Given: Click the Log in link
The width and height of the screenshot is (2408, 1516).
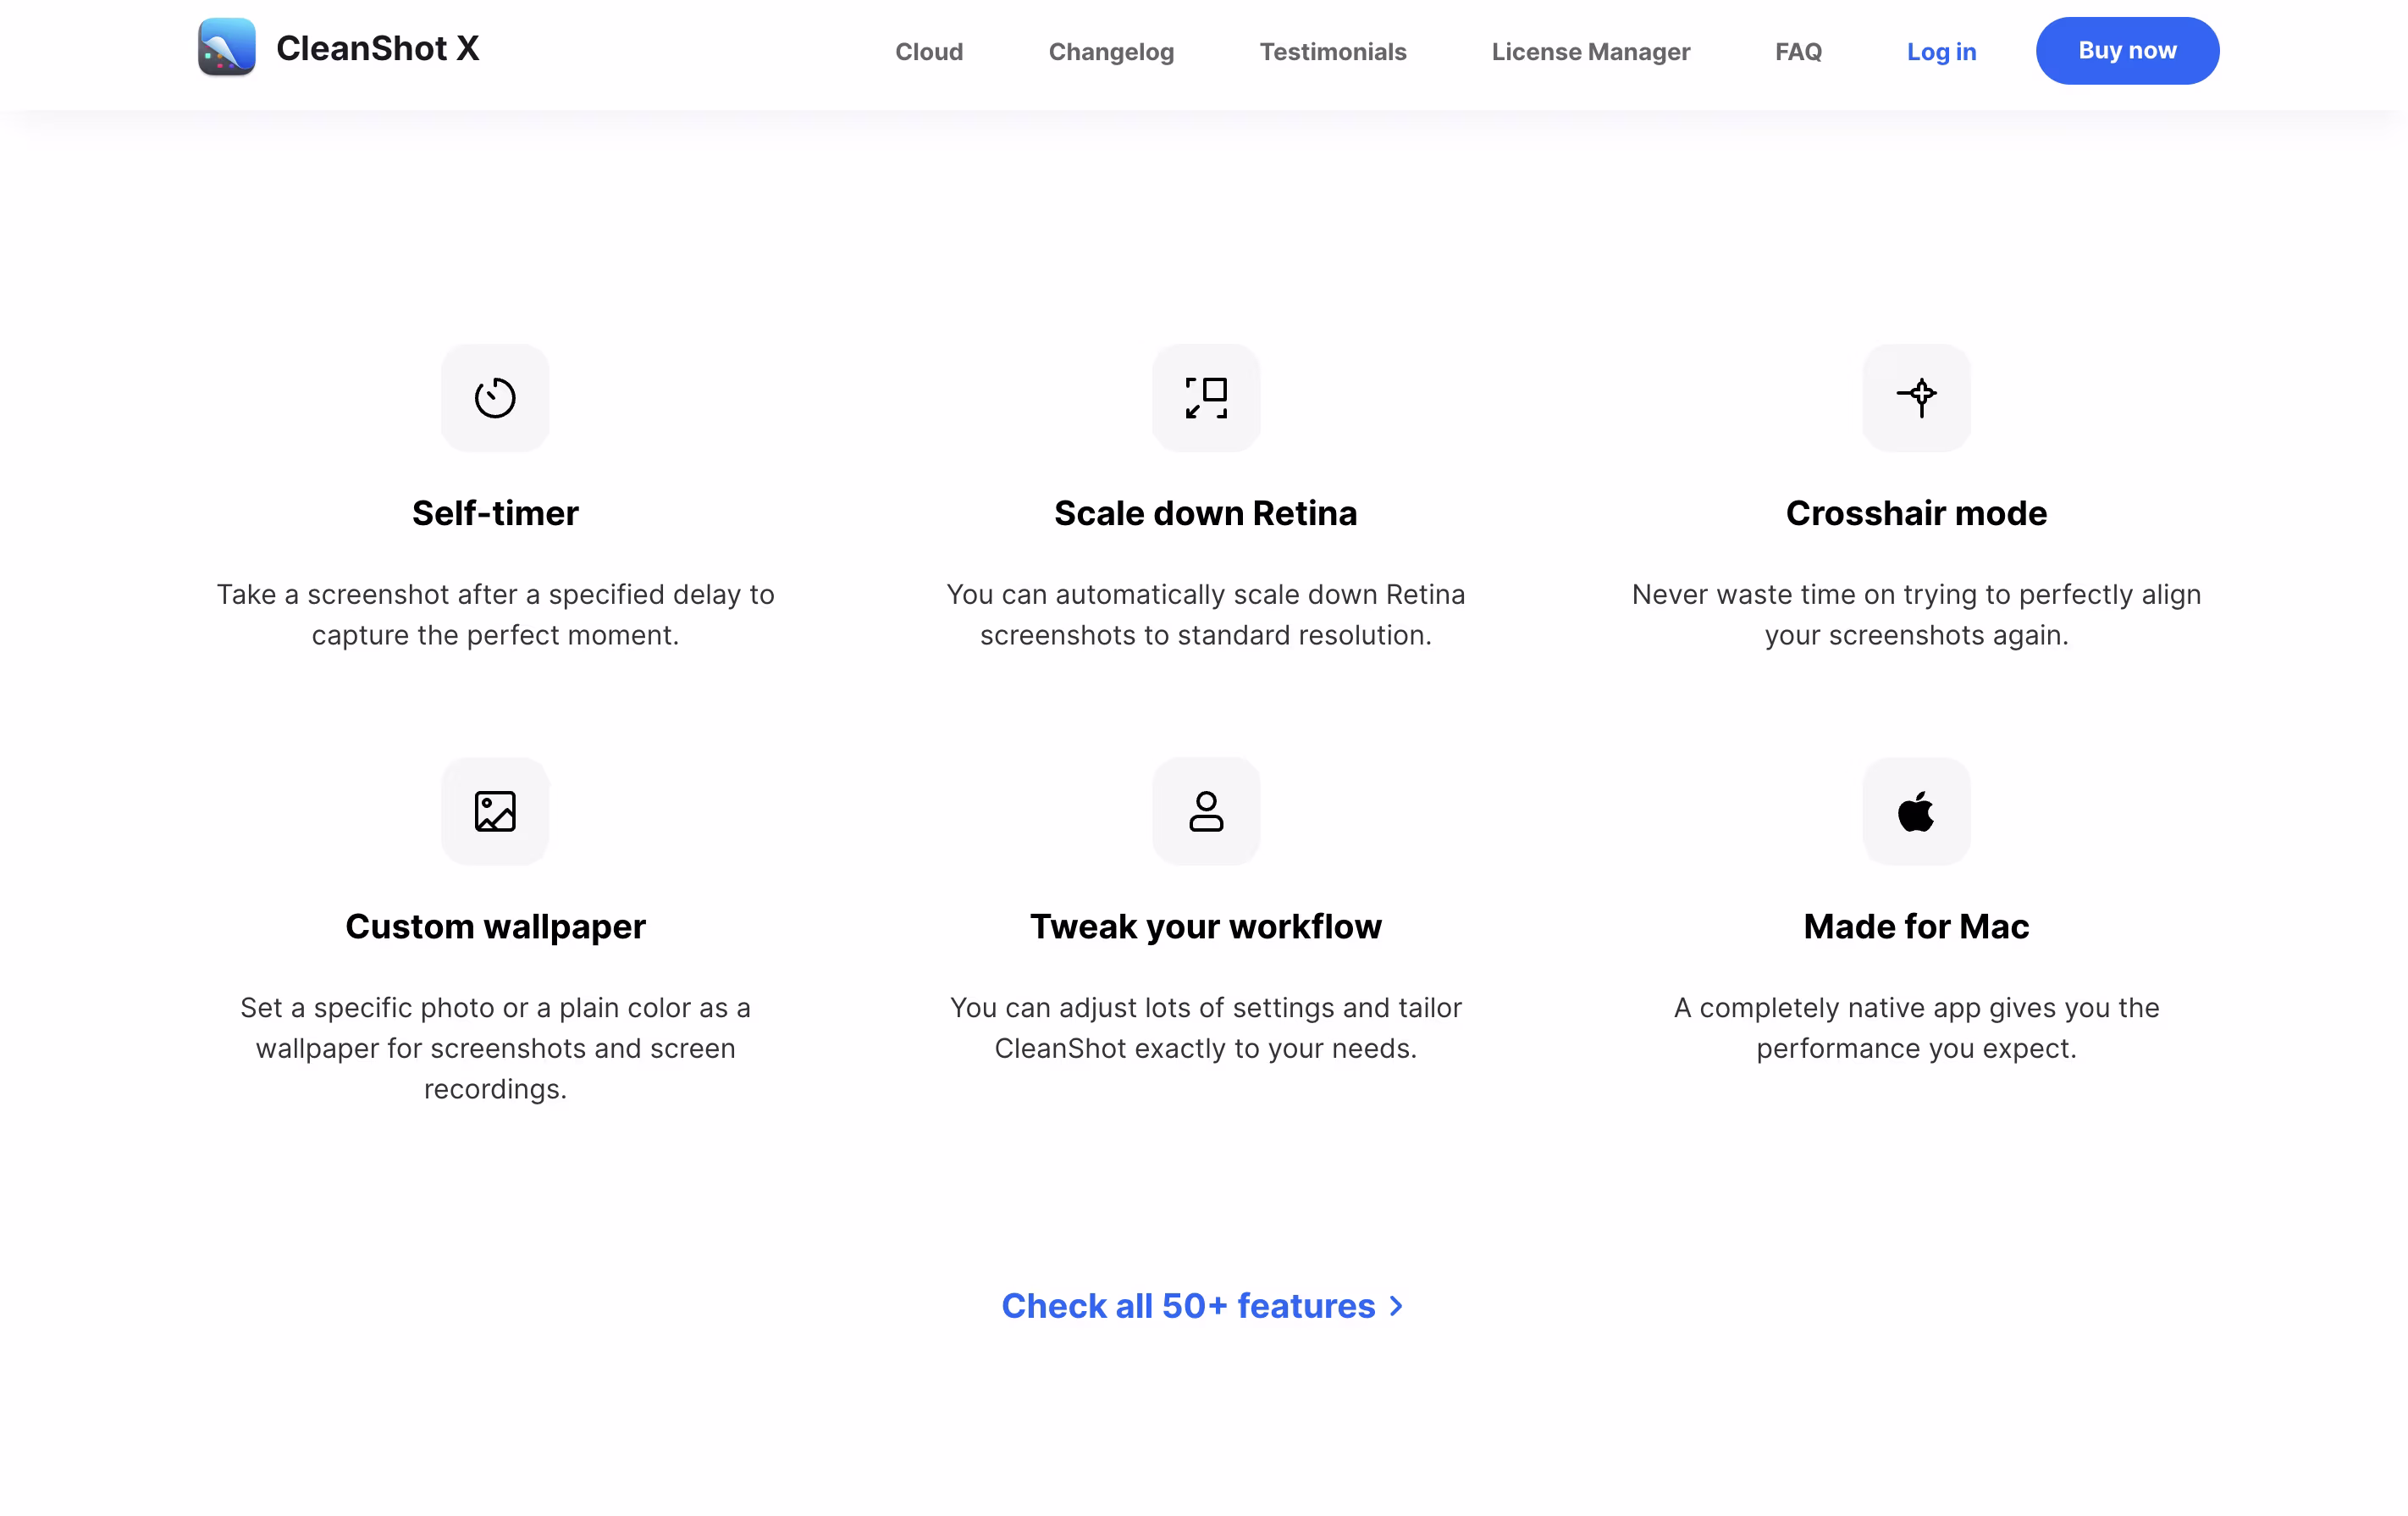Looking at the screenshot, I should coord(1941,51).
